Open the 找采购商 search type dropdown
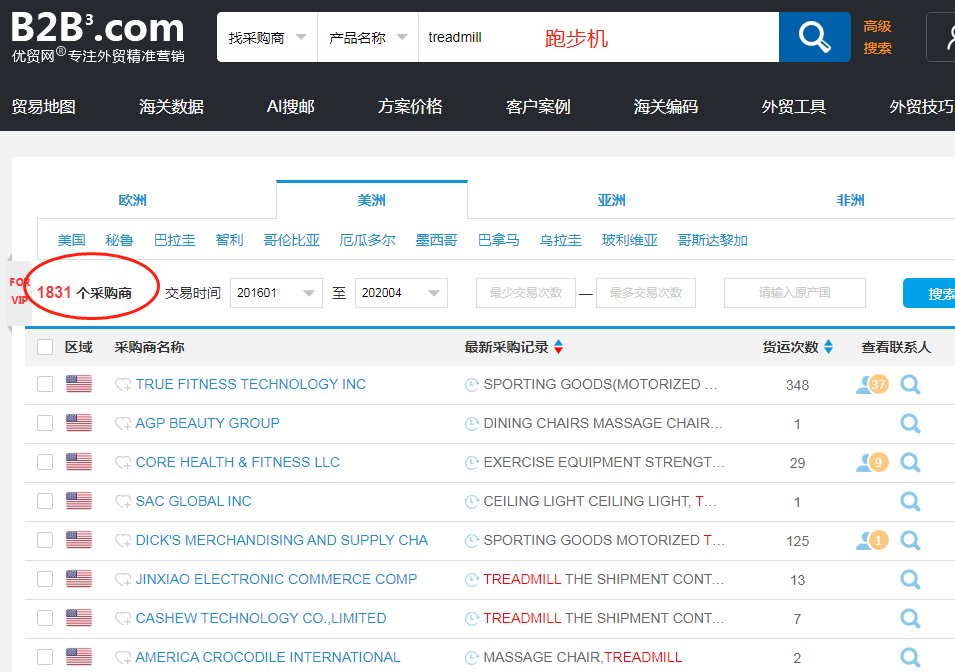955x672 pixels. [x=267, y=38]
